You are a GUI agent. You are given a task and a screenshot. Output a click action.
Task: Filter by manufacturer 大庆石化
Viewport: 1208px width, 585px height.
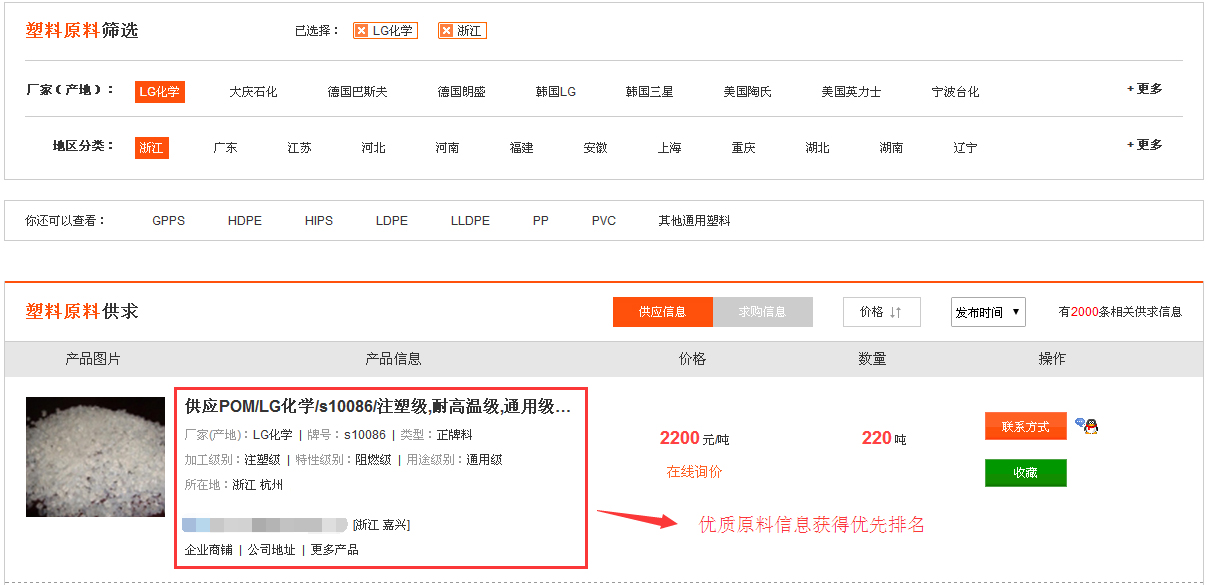tap(253, 92)
